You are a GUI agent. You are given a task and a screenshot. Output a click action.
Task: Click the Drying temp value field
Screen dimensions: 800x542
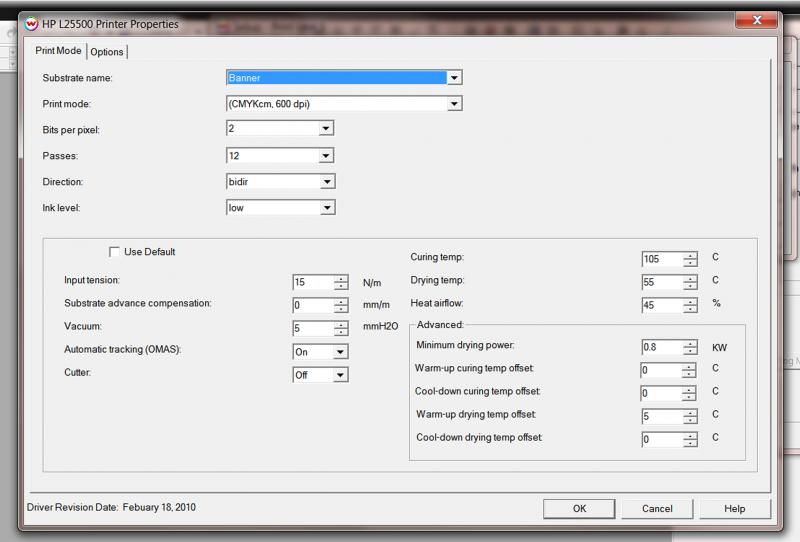(x=662, y=282)
